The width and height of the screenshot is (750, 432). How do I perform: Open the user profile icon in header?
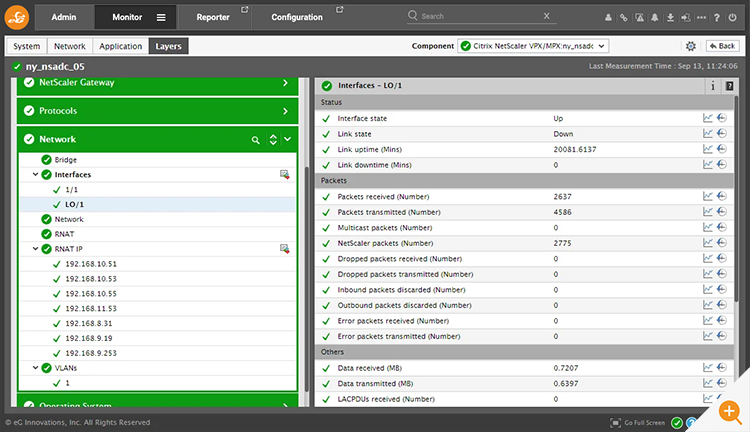coord(608,18)
